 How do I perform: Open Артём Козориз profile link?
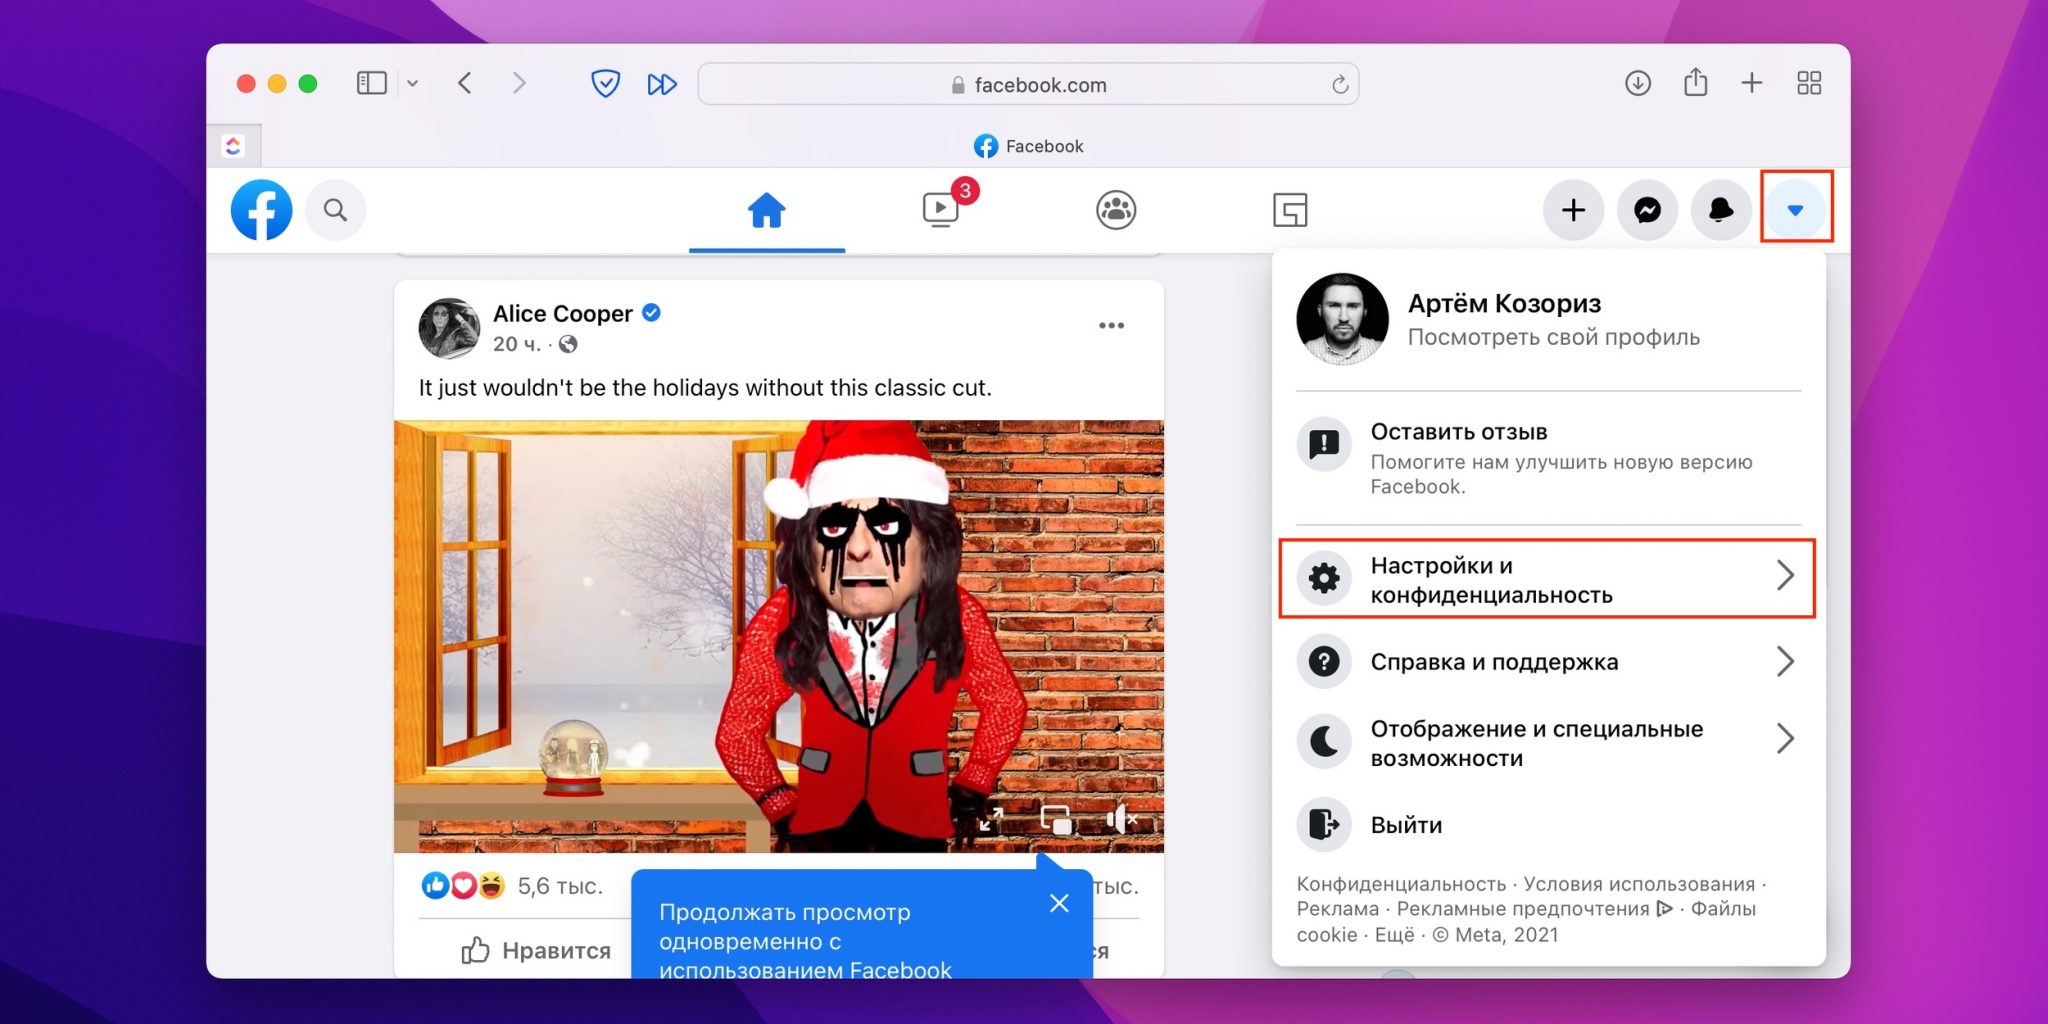[x=1548, y=319]
